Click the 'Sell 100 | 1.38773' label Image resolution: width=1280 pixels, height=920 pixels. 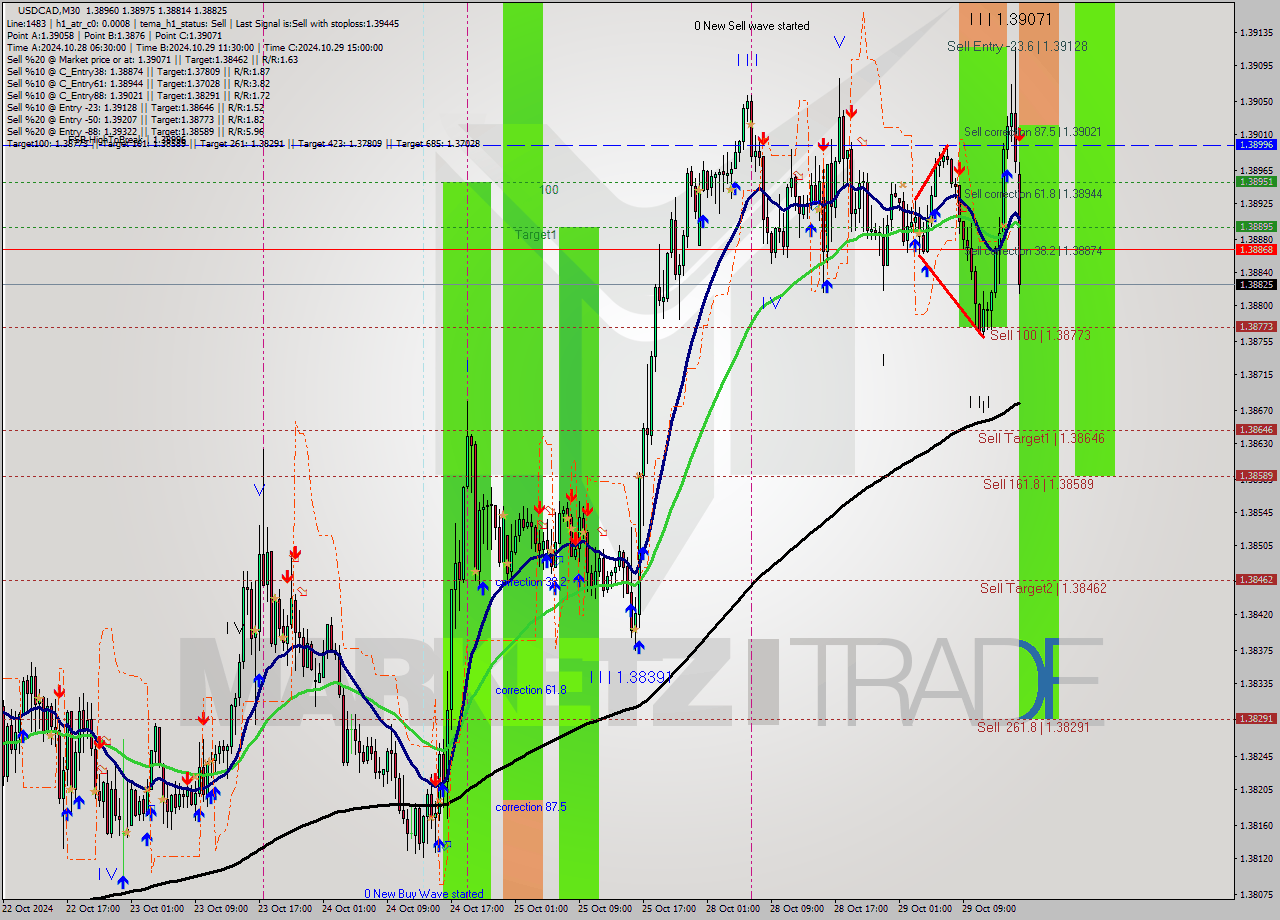(1040, 335)
